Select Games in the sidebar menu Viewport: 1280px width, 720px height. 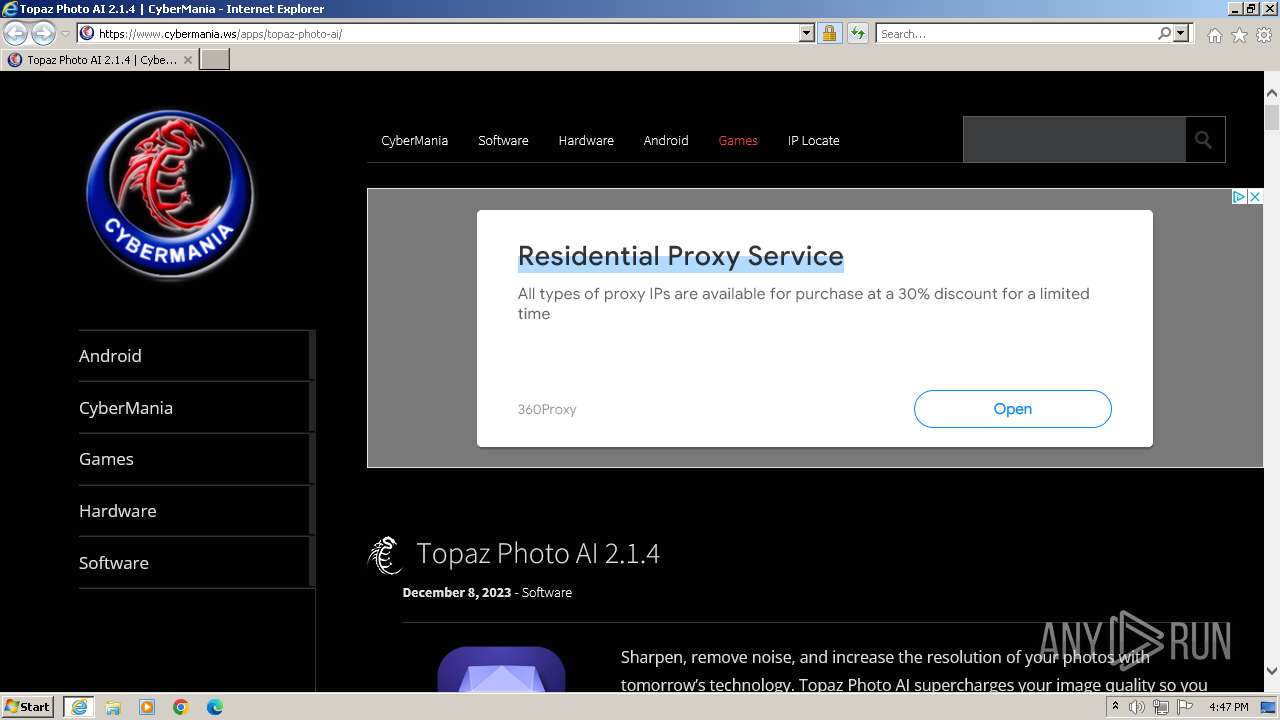[196, 459]
